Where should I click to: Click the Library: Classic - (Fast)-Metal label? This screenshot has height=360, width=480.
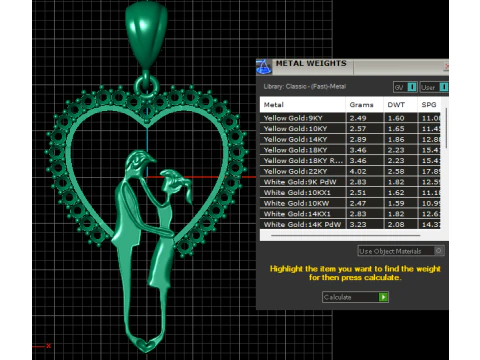click(305, 87)
